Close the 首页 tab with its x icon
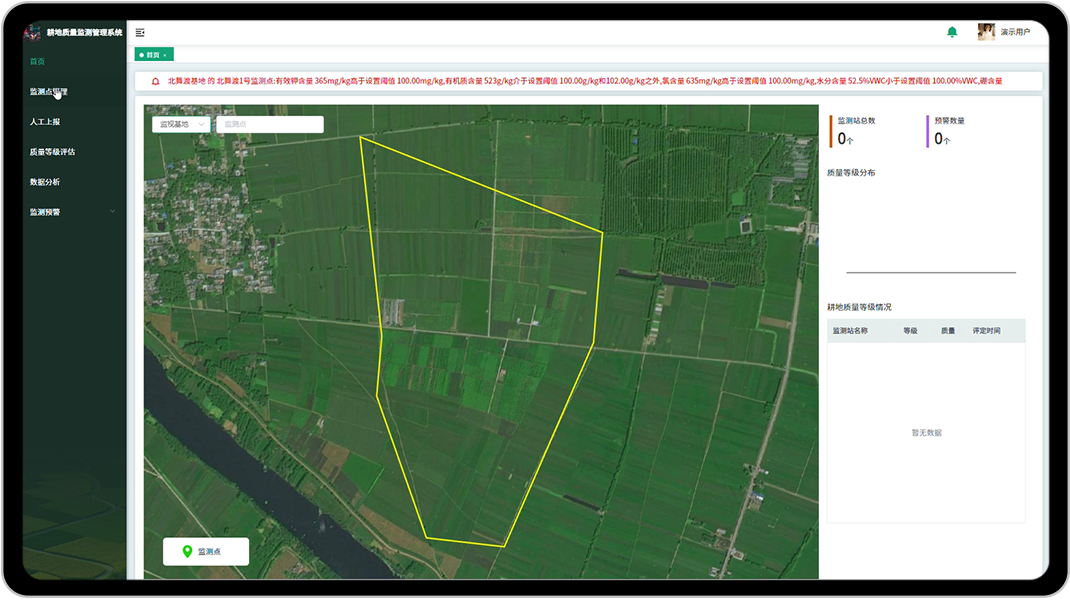This screenshot has height=600, width=1070. (165, 55)
